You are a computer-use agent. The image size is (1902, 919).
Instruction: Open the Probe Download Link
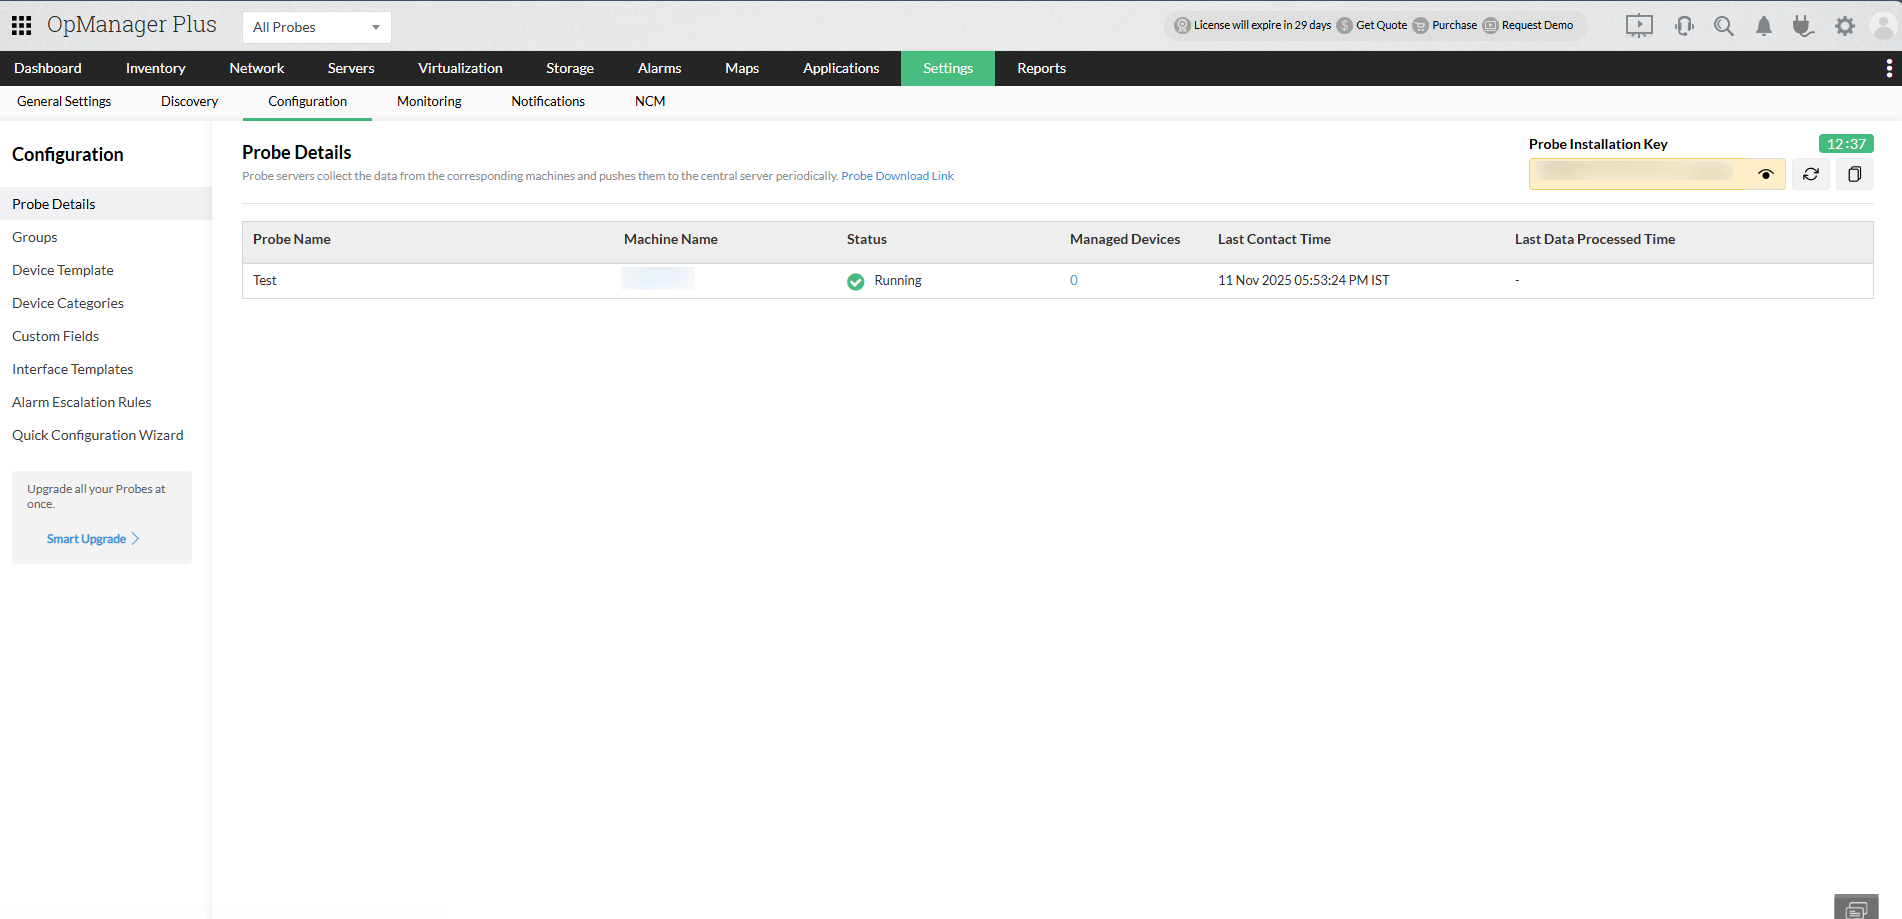coord(897,175)
